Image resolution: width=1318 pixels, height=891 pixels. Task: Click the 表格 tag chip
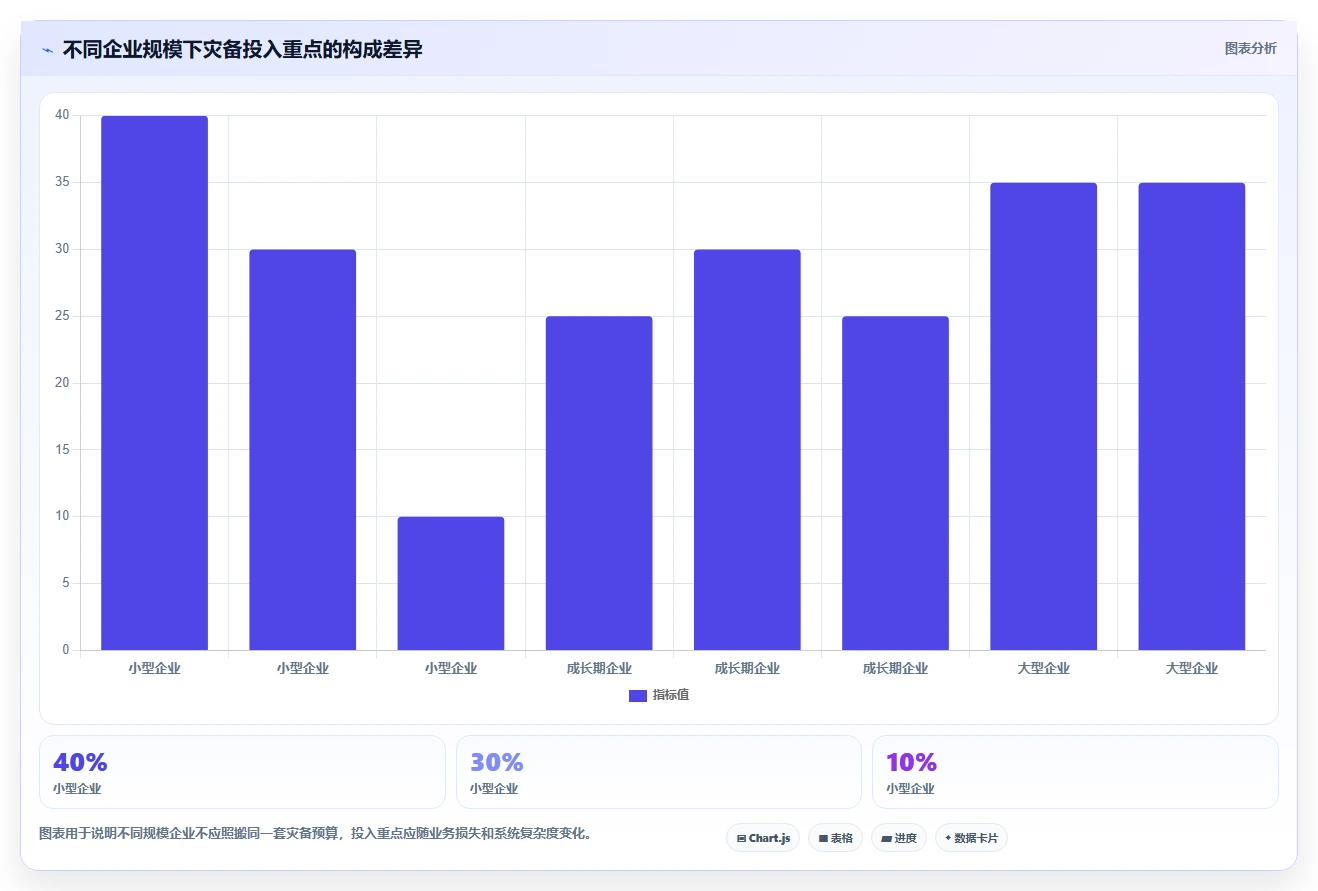(835, 838)
